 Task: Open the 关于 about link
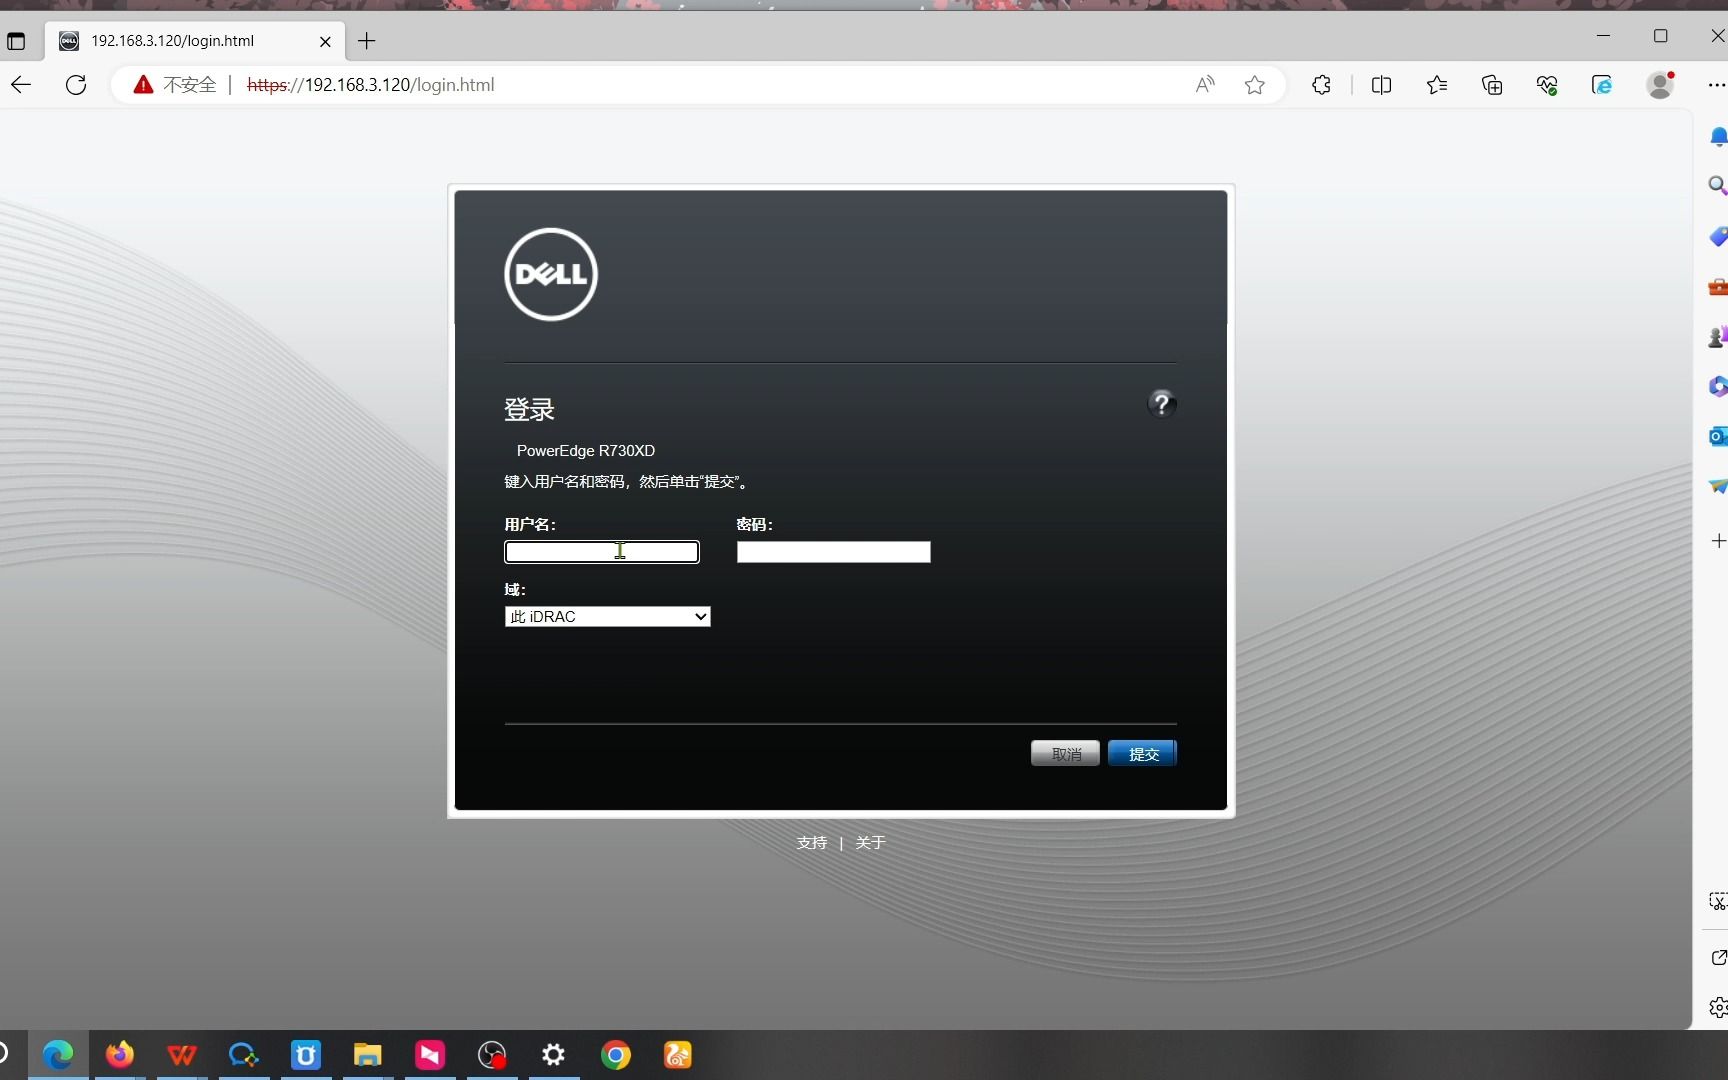(870, 843)
